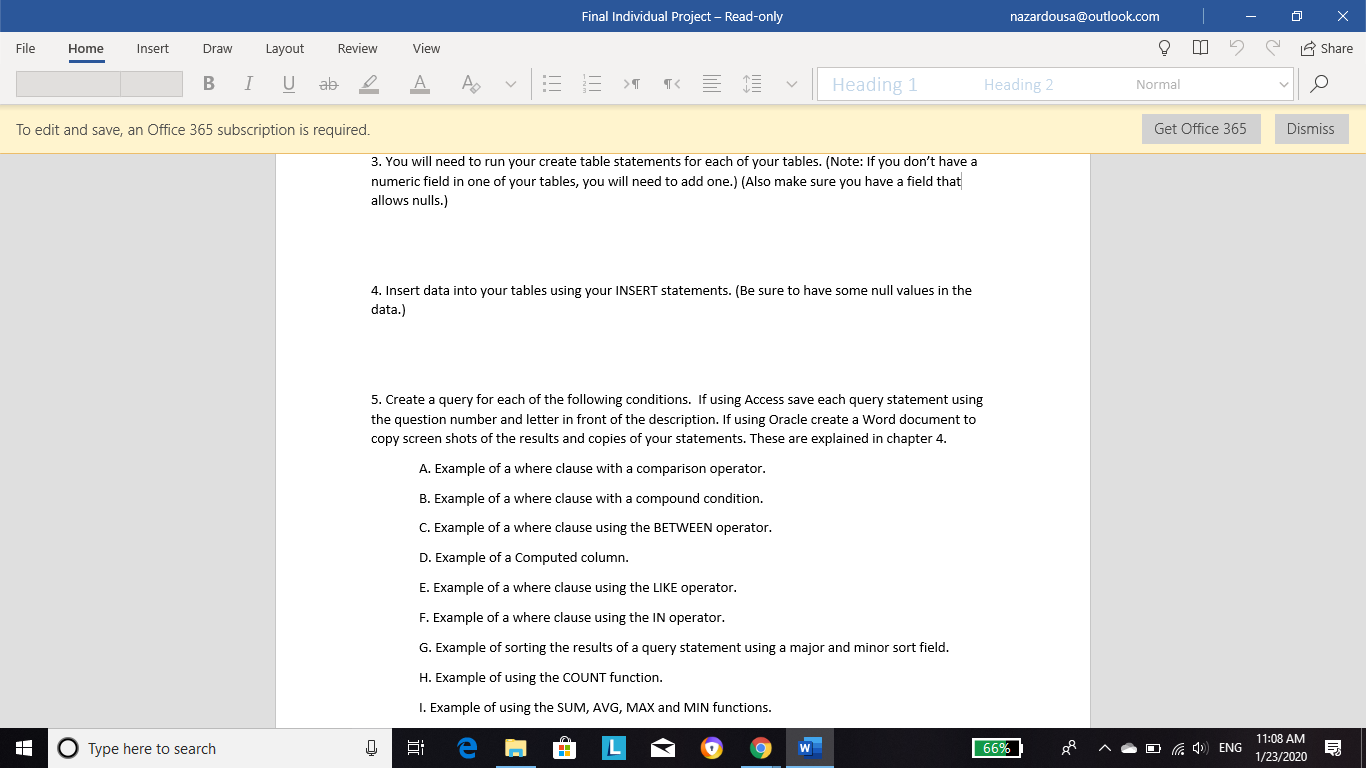The width and height of the screenshot is (1366, 768).
Task: Toggle italic formatting
Action: [x=248, y=84]
